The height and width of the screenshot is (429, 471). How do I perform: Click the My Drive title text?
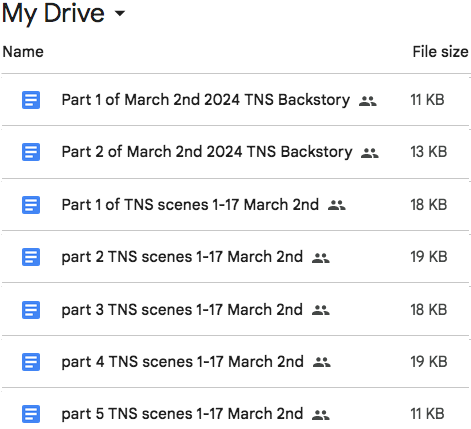pos(53,13)
